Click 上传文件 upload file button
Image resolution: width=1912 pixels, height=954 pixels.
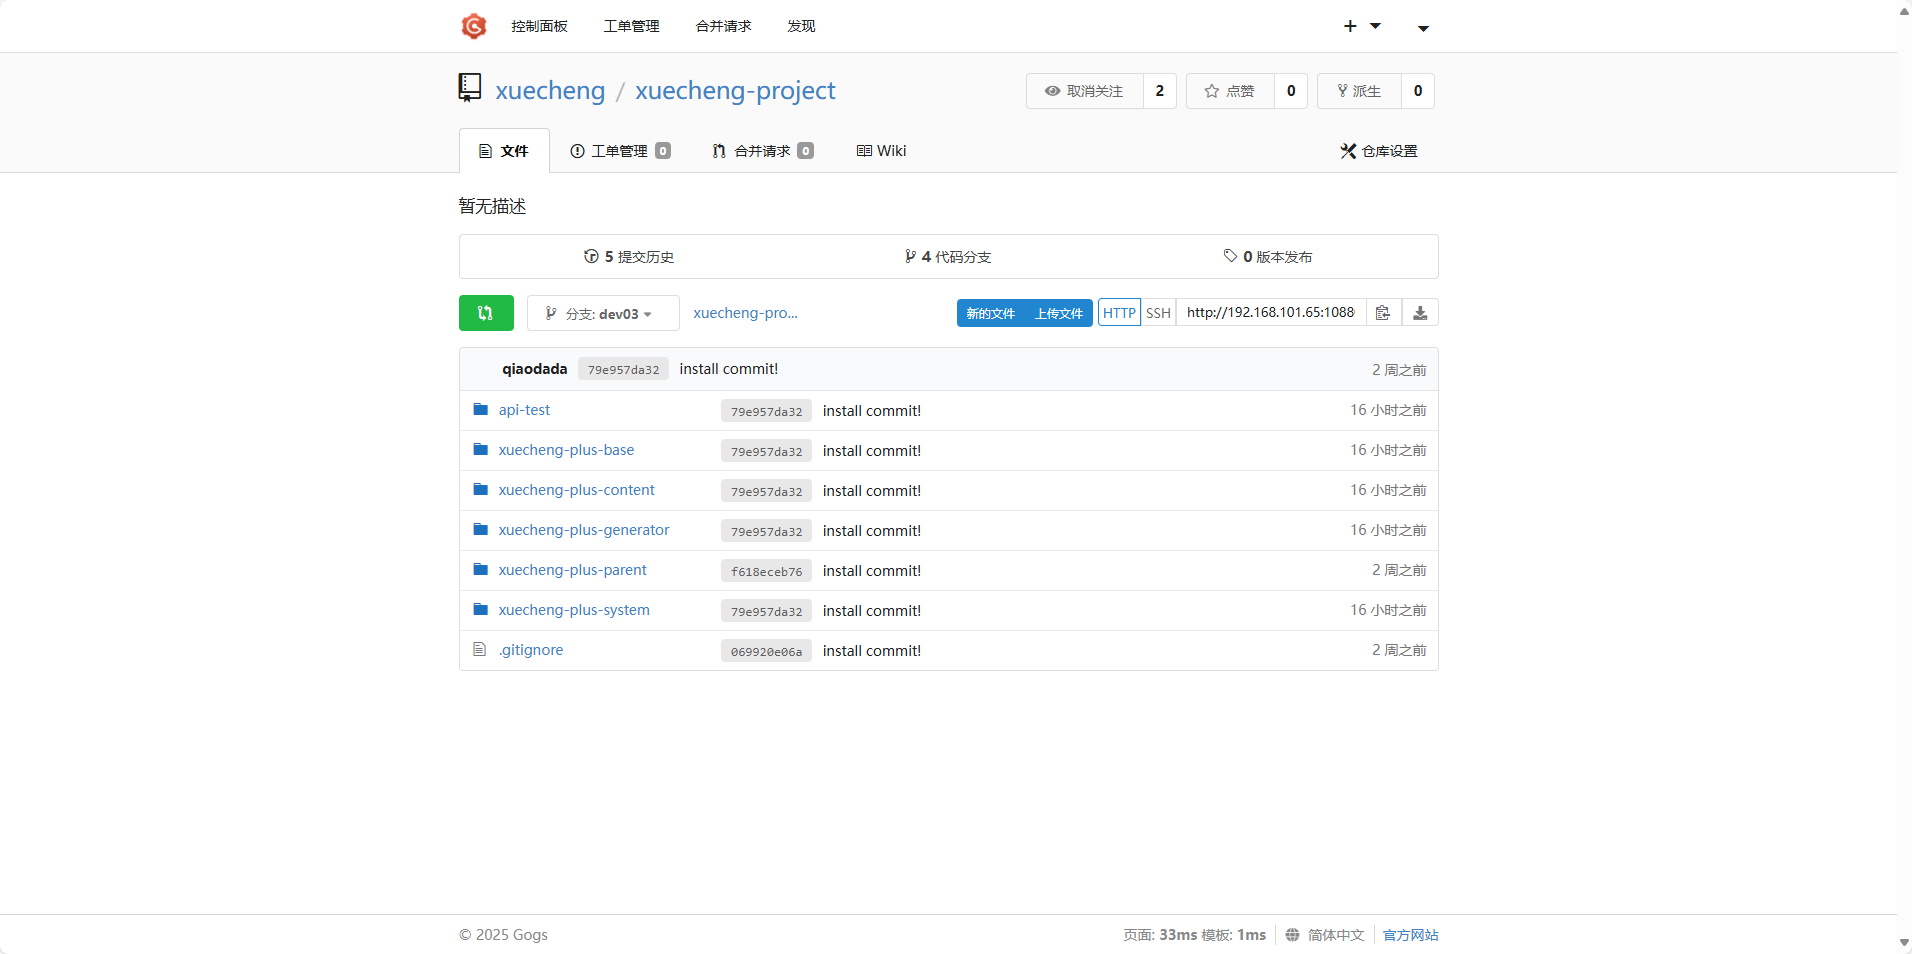point(1059,313)
